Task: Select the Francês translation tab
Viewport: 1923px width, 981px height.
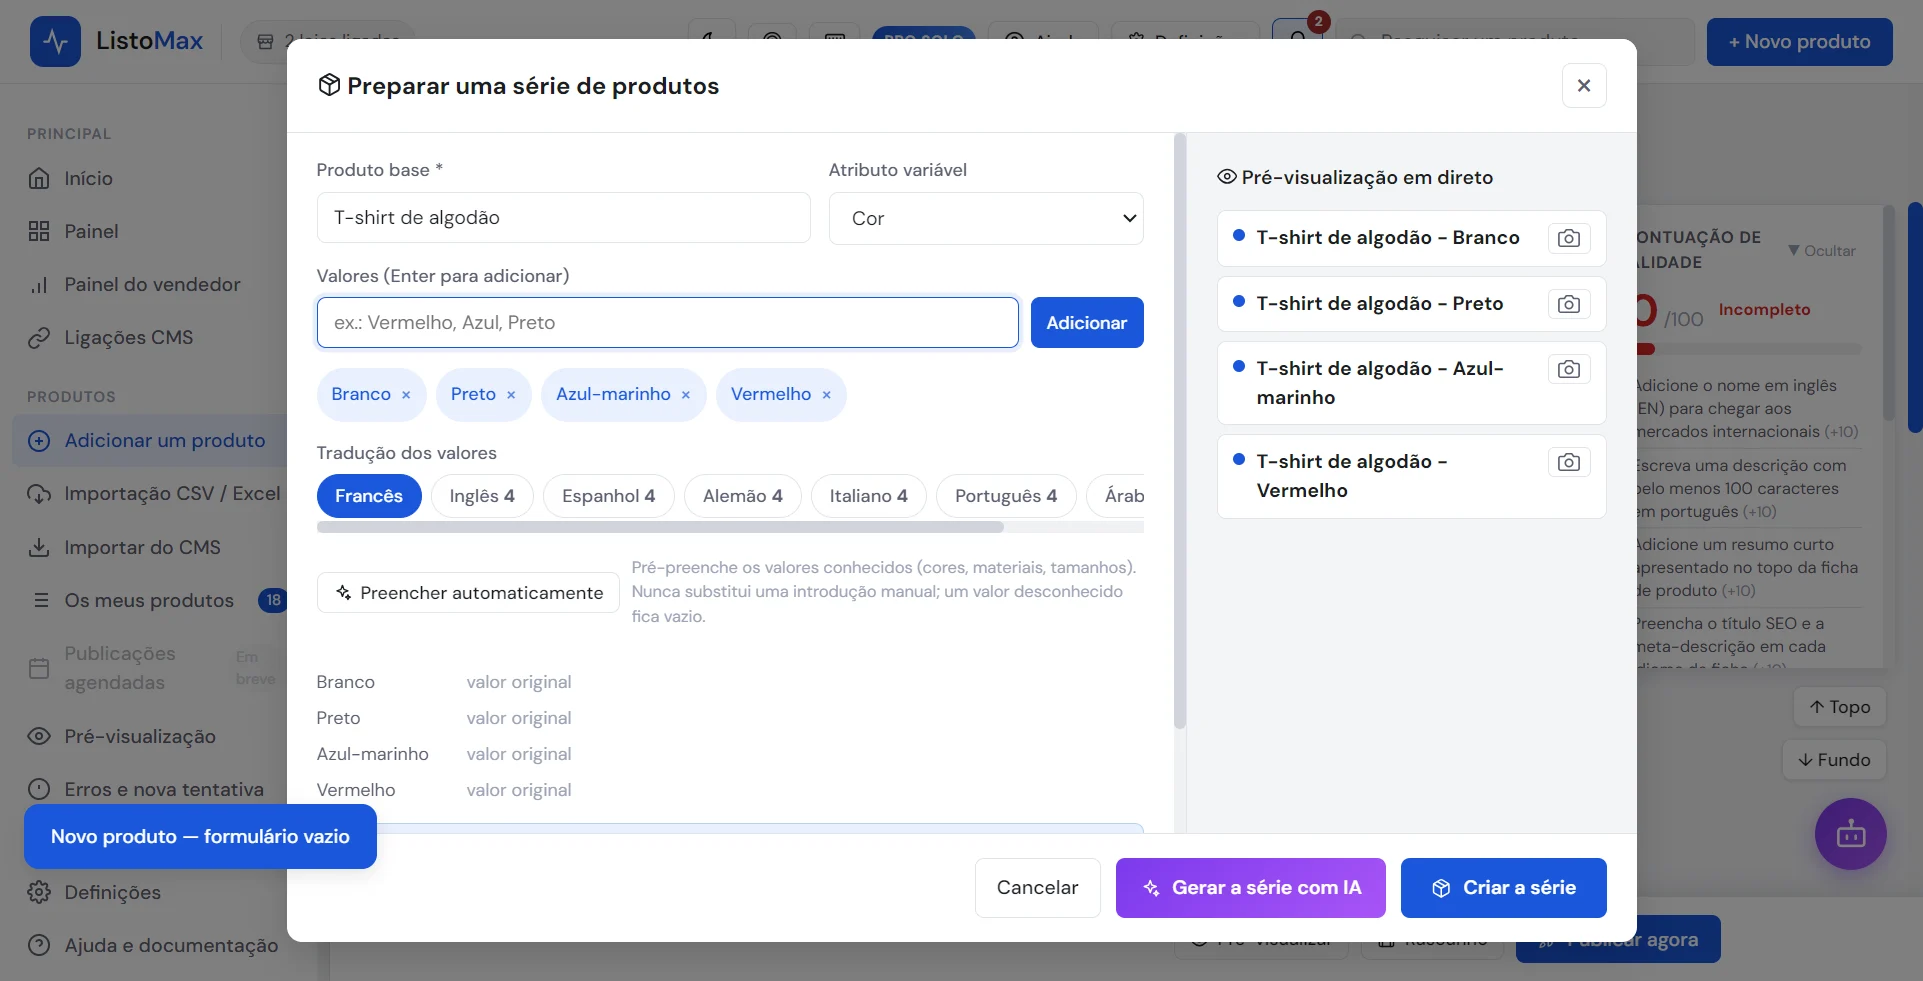Action: [369, 496]
